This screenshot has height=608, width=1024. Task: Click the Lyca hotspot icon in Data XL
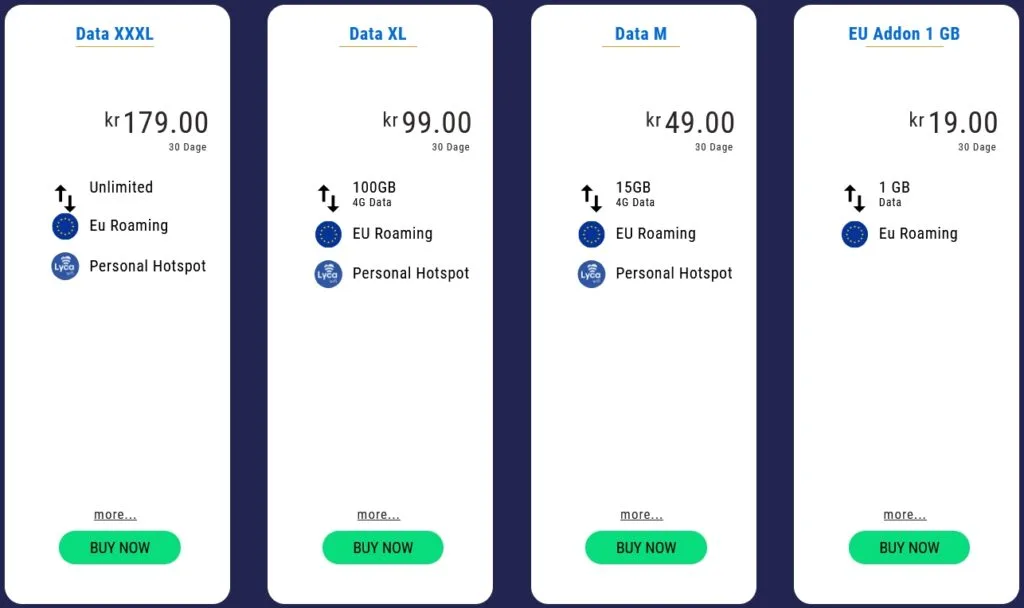[328, 274]
